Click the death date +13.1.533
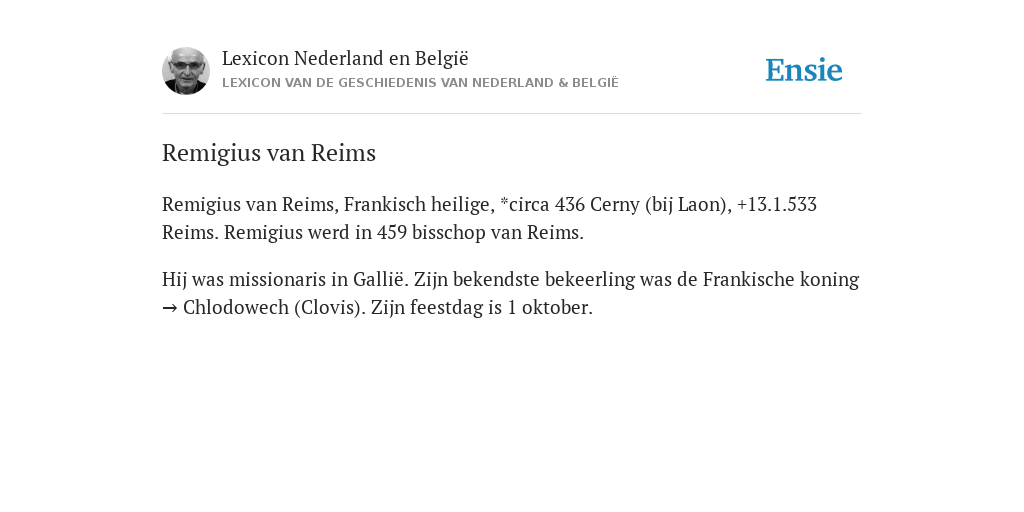Image resolution: width=1024 pixels, height=512 pixels. (776, 205)
